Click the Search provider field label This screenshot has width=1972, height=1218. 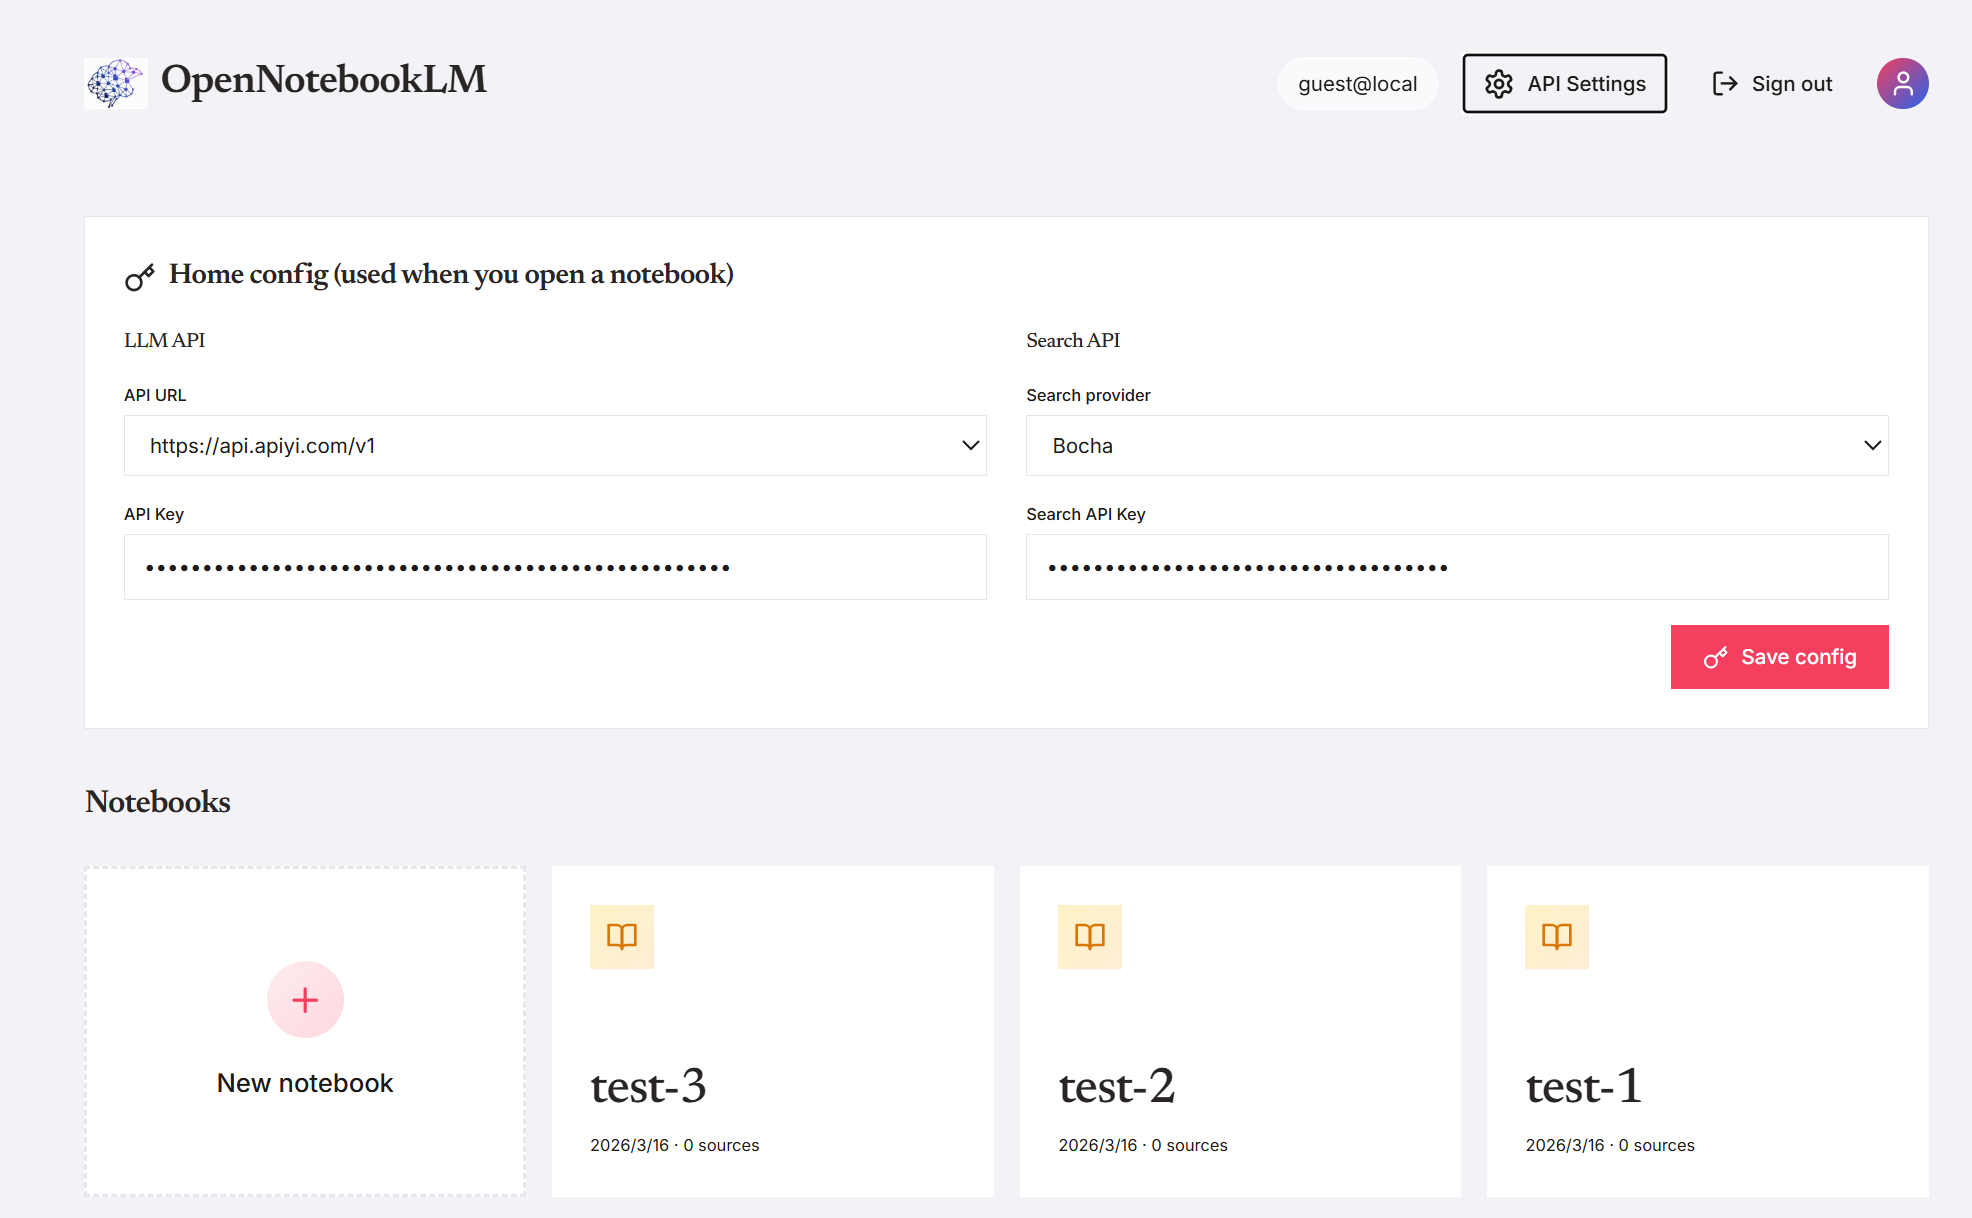pyautogui.click(x=1088, y=396)
